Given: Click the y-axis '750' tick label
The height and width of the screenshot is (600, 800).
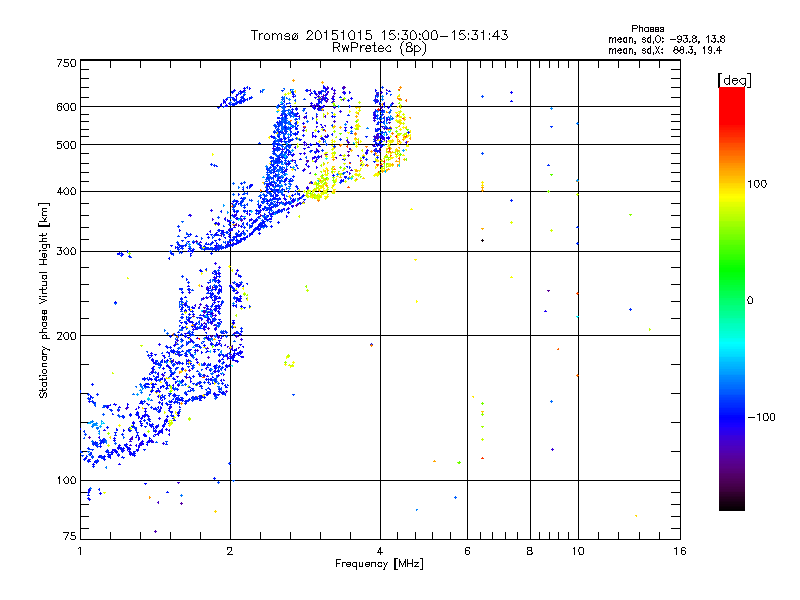Looking at the screenshot, I should pyautogui.click(x=66, y=63).
